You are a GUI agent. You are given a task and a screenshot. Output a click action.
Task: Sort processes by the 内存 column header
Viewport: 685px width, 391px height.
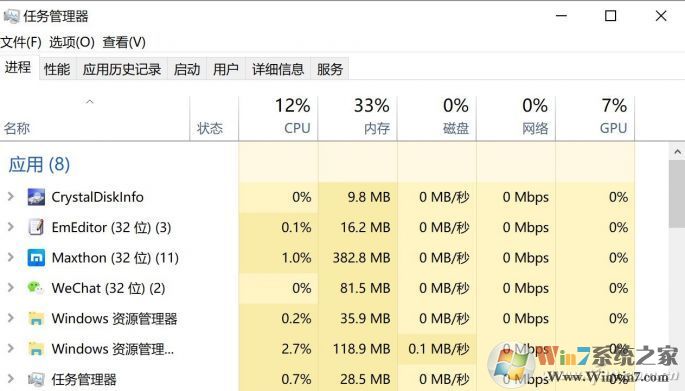pyautogui.click(x=358, y=117)
